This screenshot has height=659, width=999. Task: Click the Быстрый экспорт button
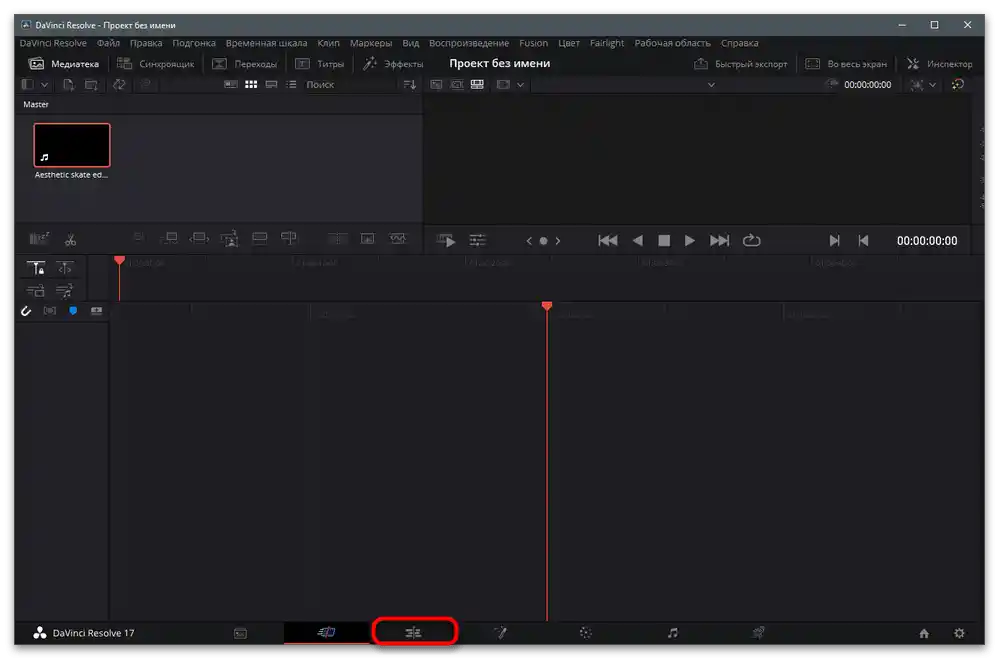[x=741, y=64]
